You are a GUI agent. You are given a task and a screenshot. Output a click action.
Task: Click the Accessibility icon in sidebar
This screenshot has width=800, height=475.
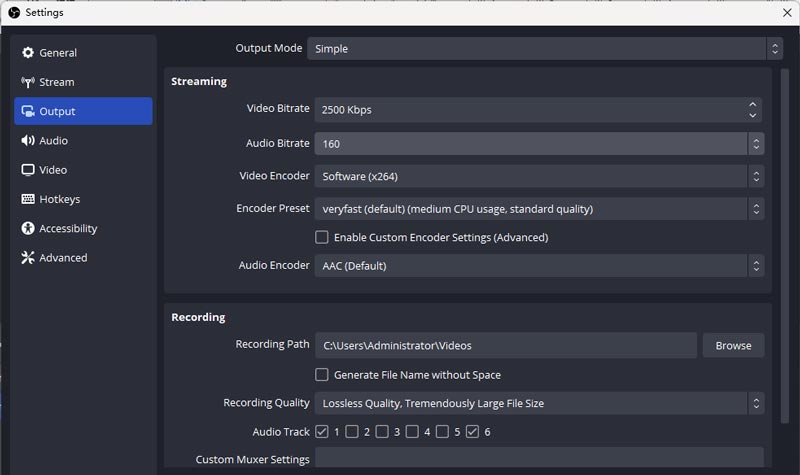coord(28,228)
